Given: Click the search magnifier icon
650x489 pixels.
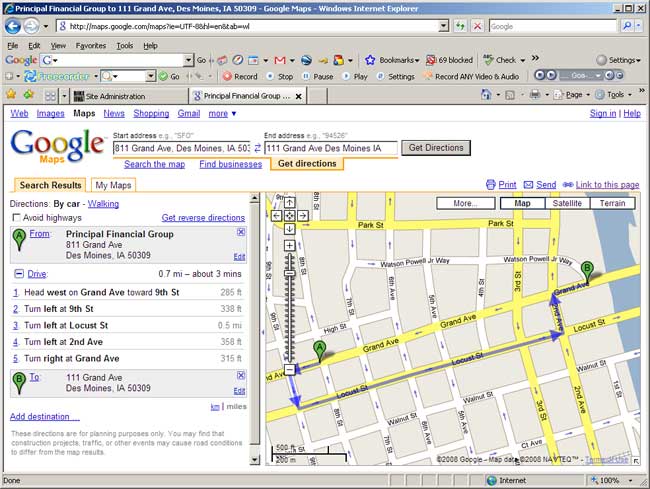Looking at the screenshot, I should coord(627,26).
